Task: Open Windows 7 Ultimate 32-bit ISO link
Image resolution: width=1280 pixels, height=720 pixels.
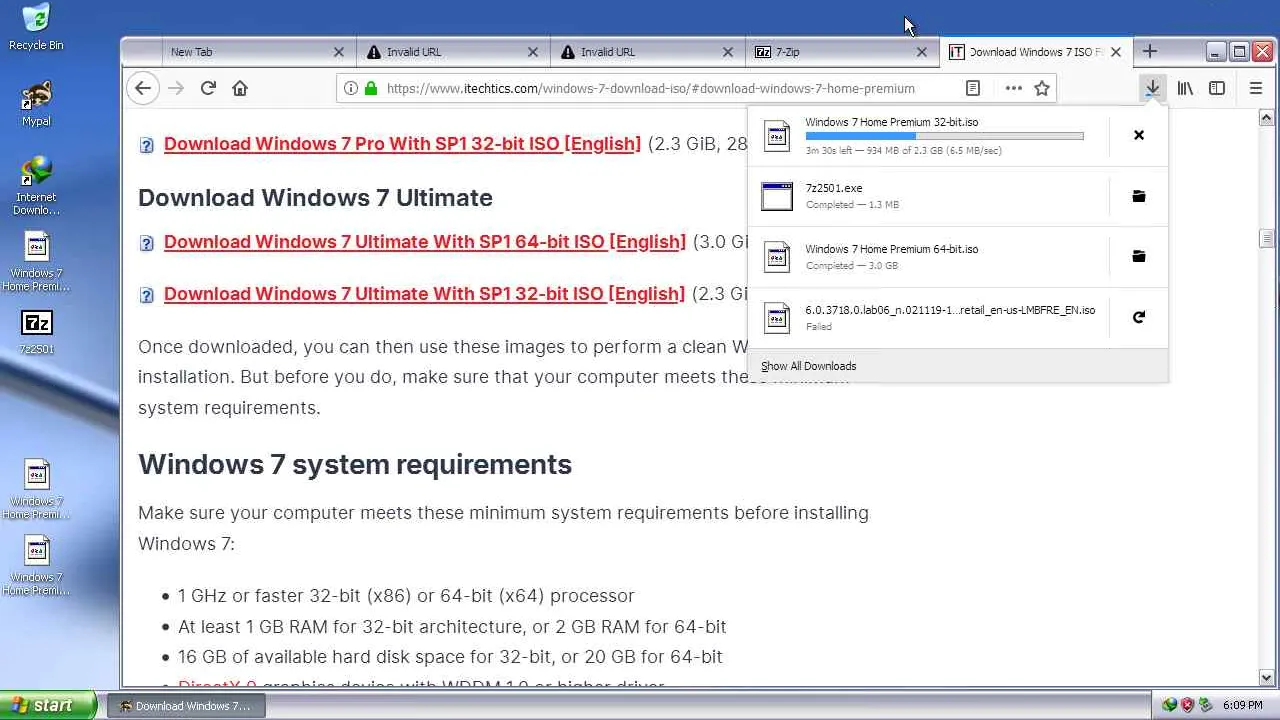Action: click(x=424, y=294)
